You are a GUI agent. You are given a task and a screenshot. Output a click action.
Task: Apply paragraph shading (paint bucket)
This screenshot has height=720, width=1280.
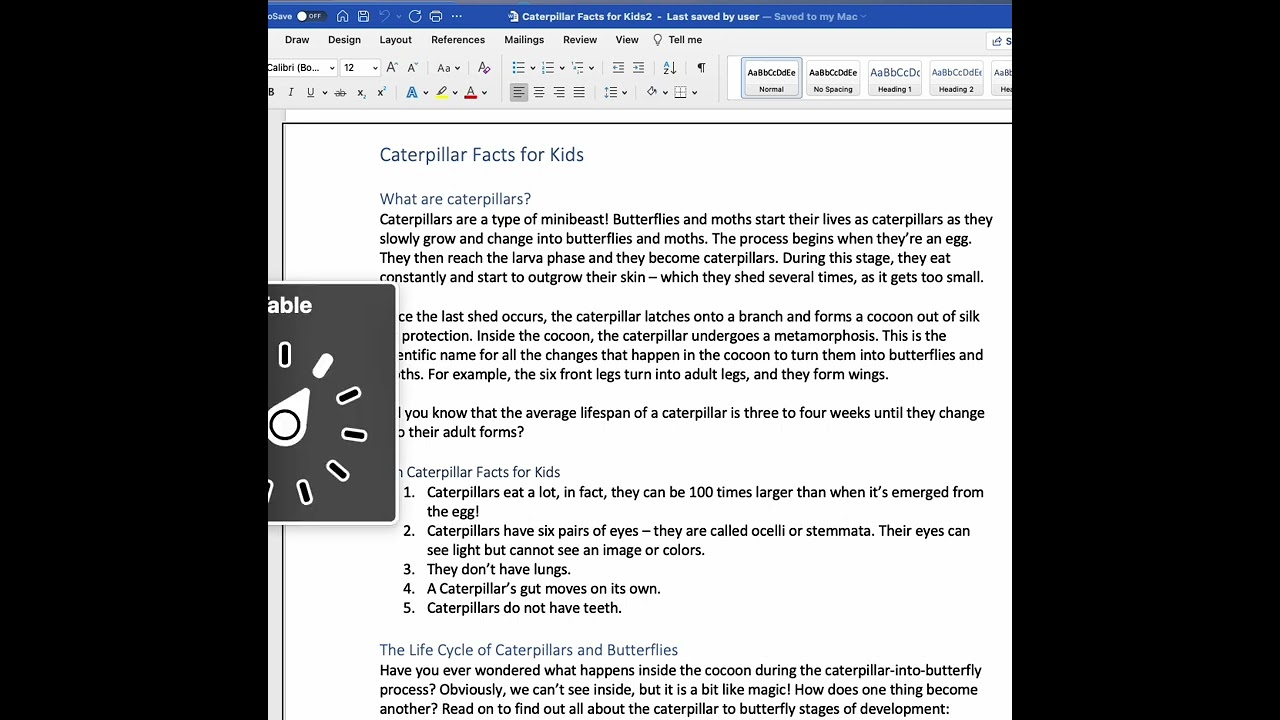(x=651, y=92)
